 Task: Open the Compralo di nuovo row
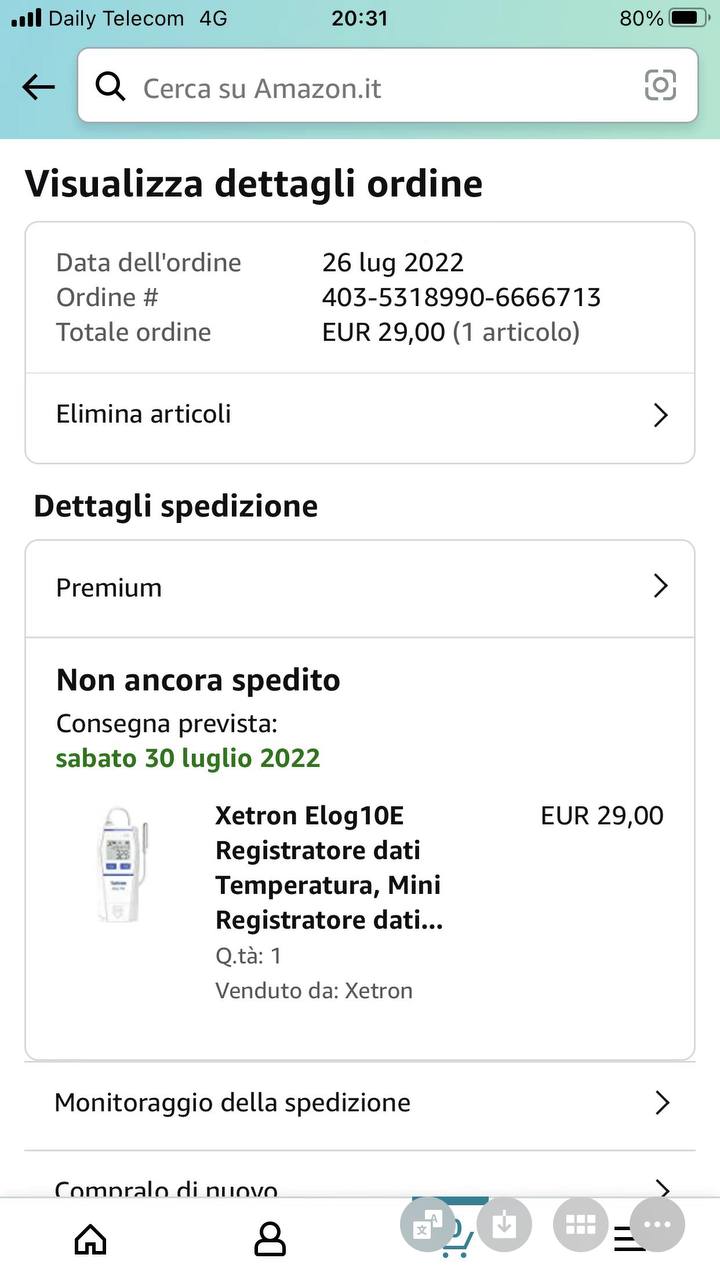tap(166, 1188)
